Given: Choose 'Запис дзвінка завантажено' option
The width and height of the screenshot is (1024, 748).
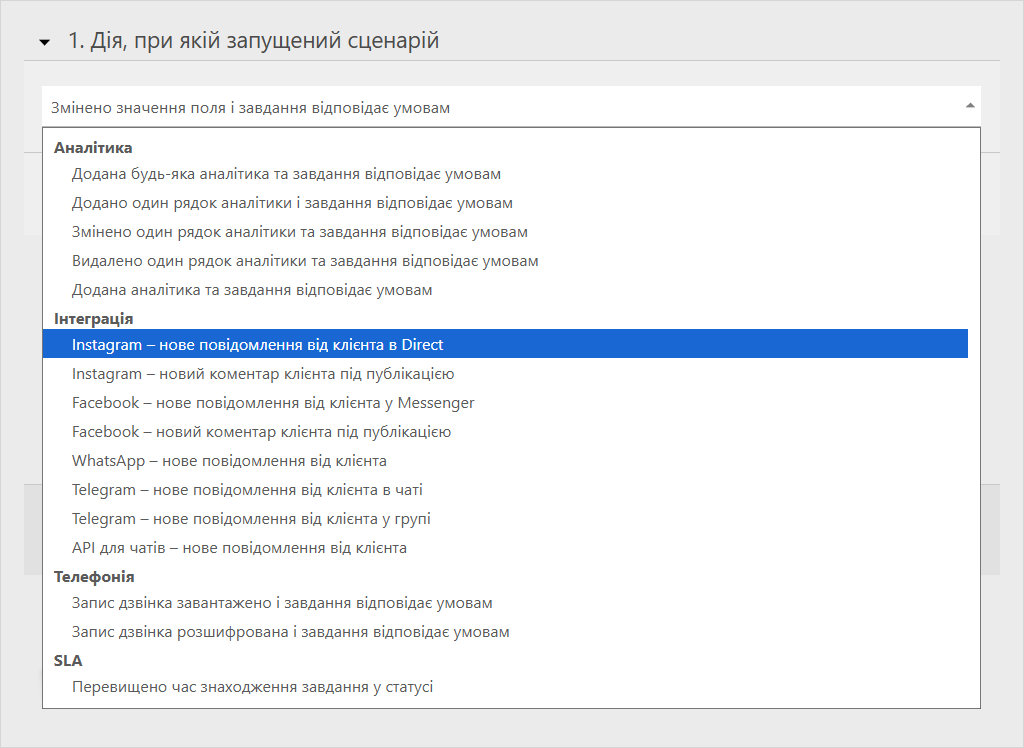Looking at the screenshot, I should (282, 603).
